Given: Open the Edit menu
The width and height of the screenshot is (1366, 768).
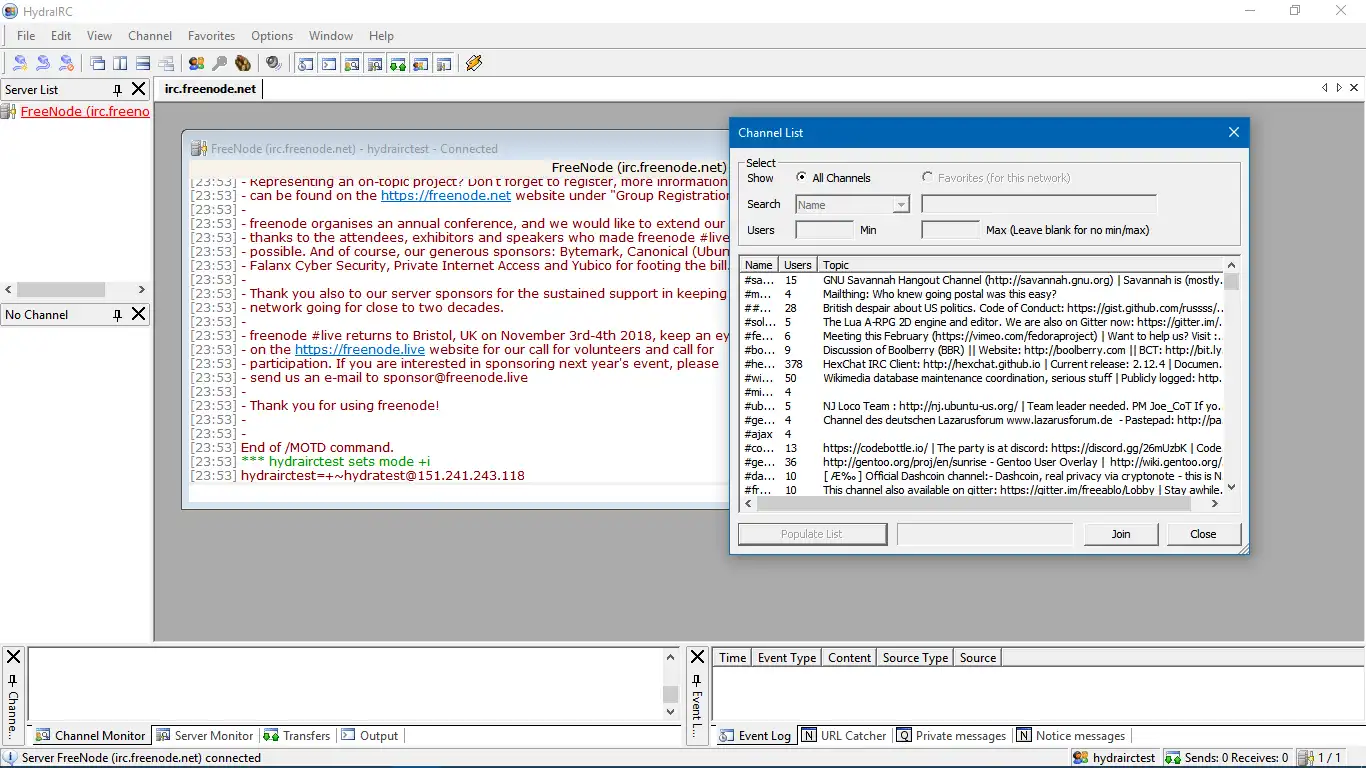Looking at the screenshot, I should pyautogui.click(x=61, y=35).
